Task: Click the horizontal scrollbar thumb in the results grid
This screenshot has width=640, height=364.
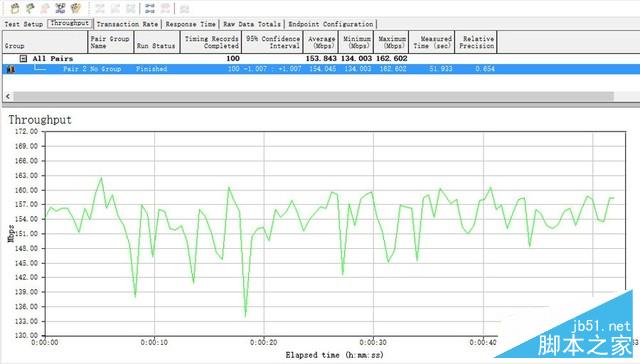Action: 313,96
